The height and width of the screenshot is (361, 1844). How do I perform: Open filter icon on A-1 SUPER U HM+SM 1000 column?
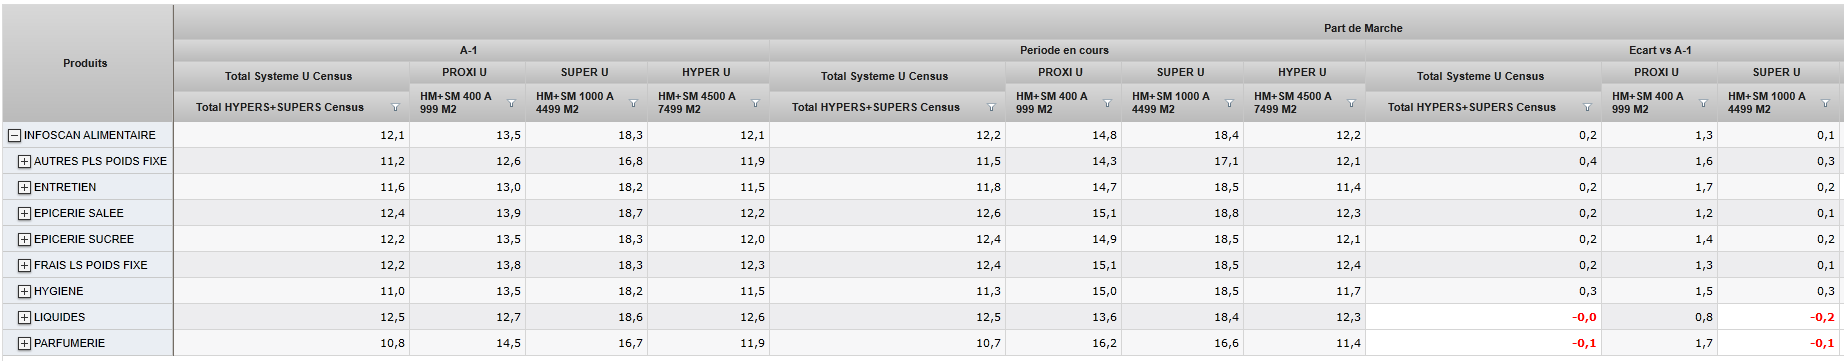[633, 103]
